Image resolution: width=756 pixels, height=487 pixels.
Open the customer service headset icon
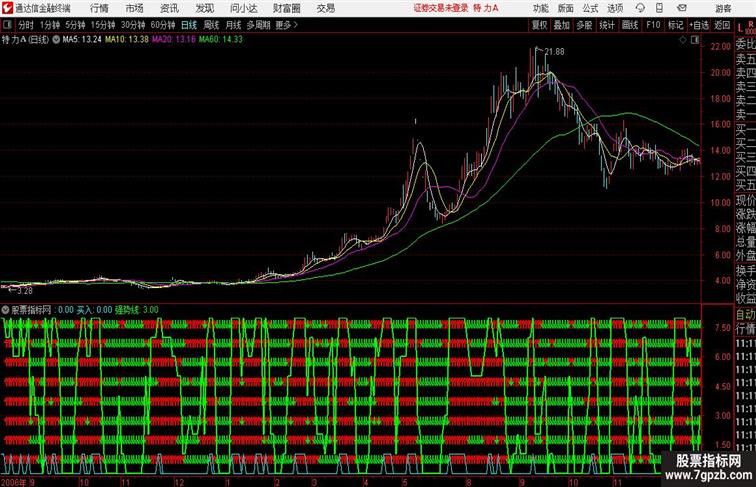pos(640,8)
